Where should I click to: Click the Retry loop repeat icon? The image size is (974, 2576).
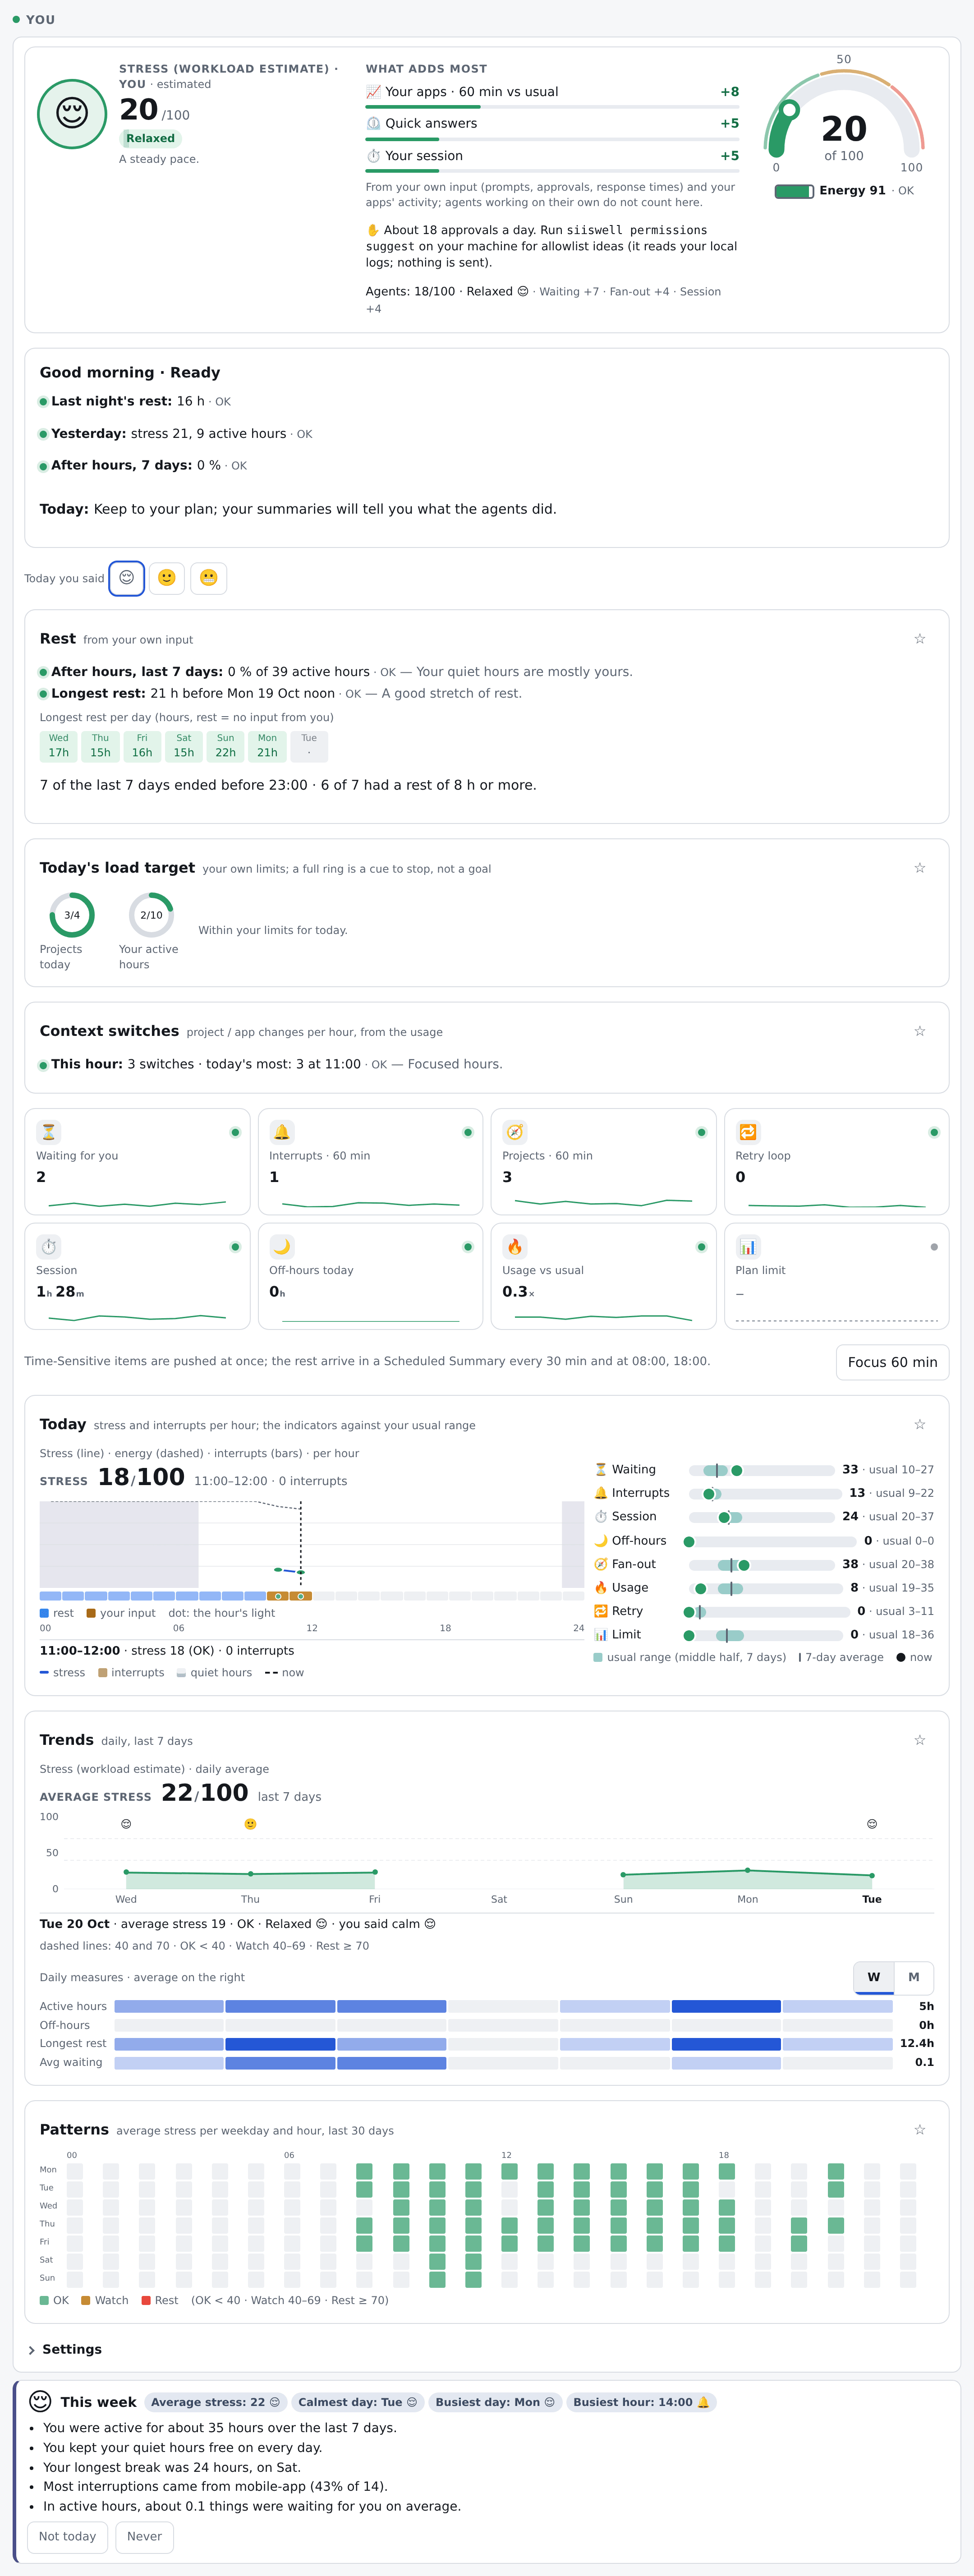coord(748,1132)
